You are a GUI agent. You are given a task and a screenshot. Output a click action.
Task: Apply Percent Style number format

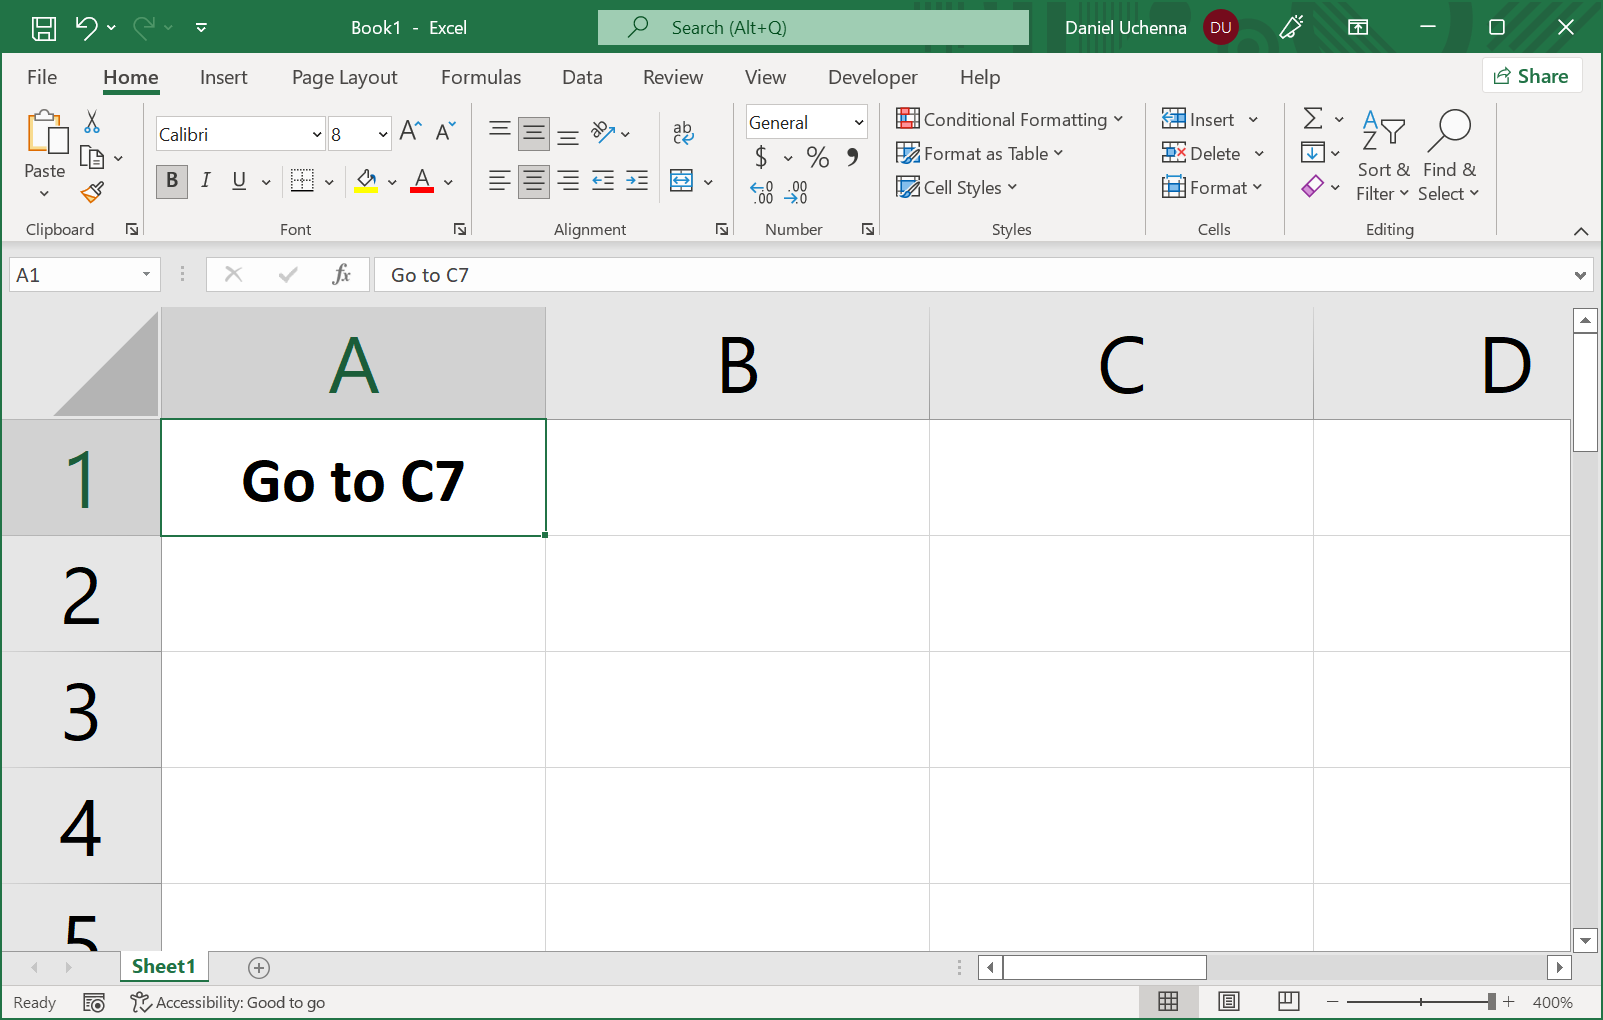[x=817, y=157]
